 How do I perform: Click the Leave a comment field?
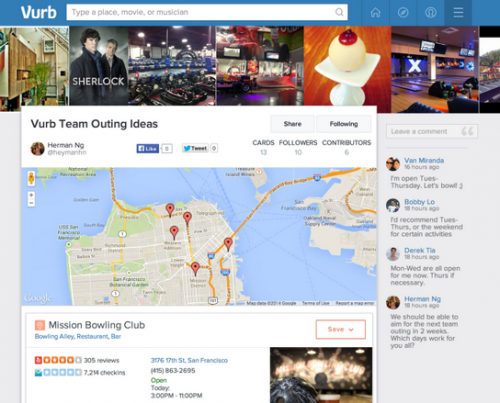click(432, 131)
